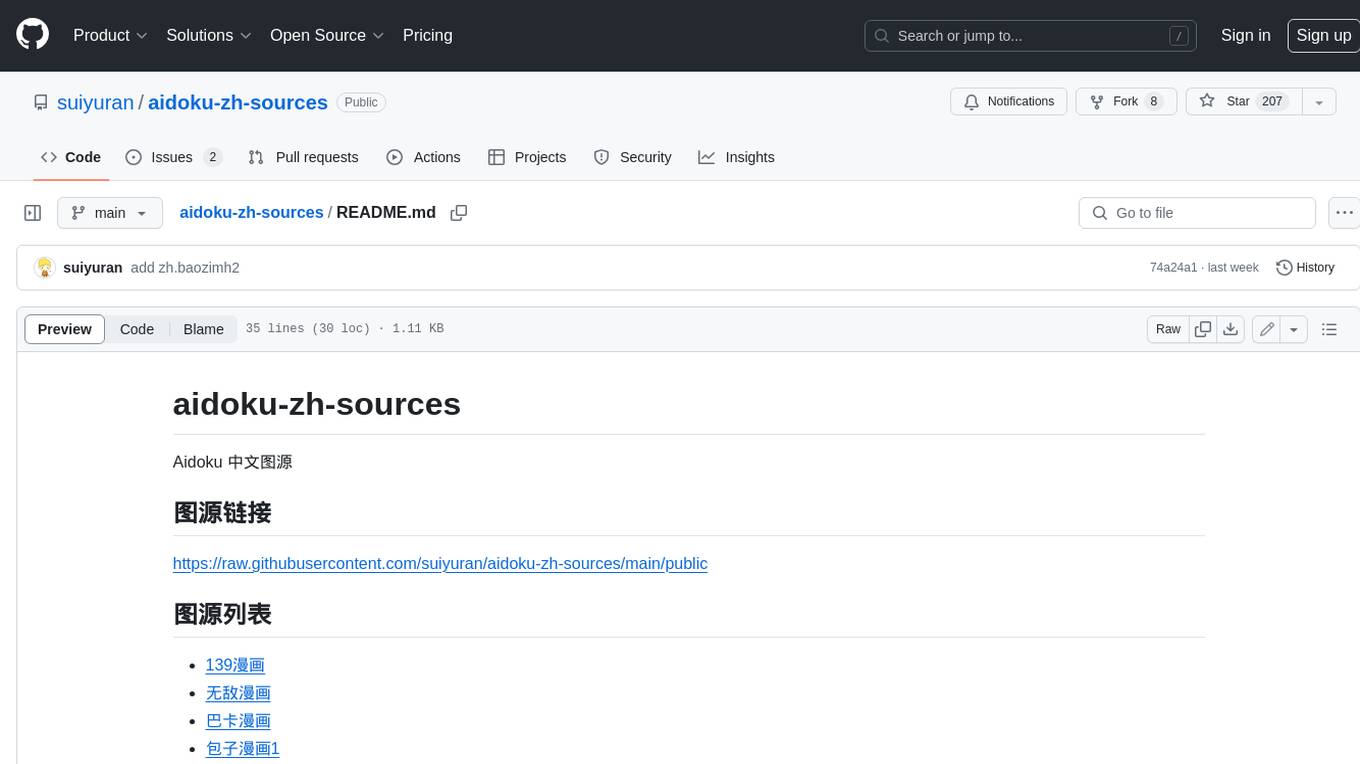Go to aidoku-zh-sources breadcrumb folder
The image size is (1360, 764).
251,212
